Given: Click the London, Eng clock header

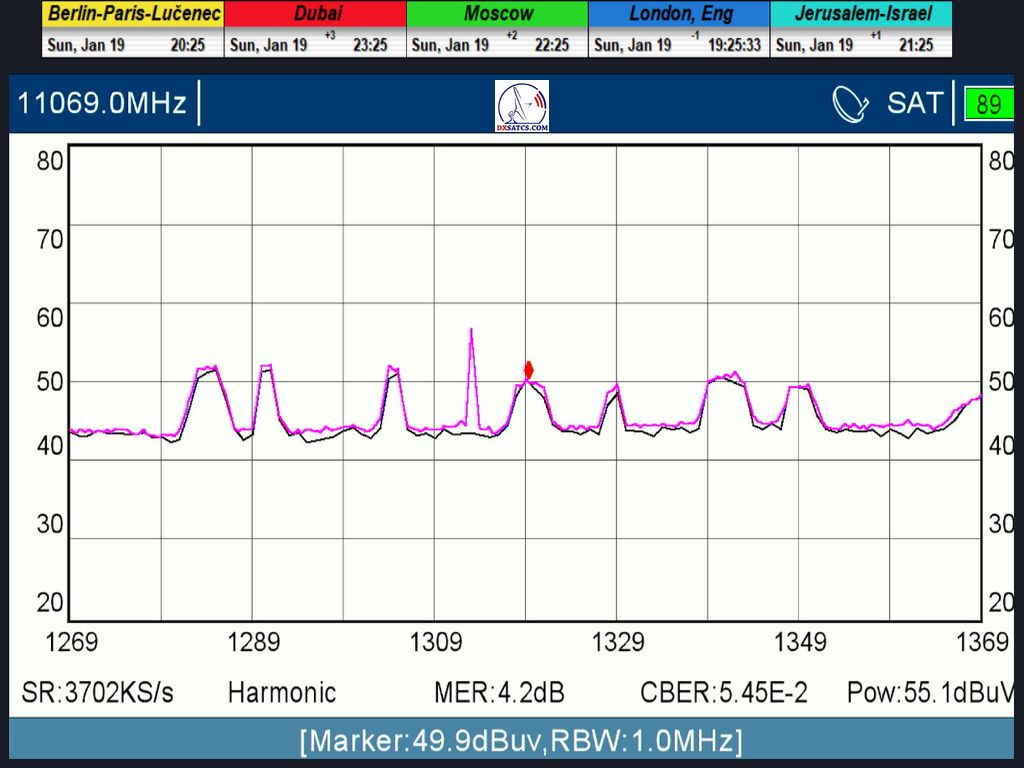Looking at the screenshot, I should pyautogui.click(x=680, y=14).
